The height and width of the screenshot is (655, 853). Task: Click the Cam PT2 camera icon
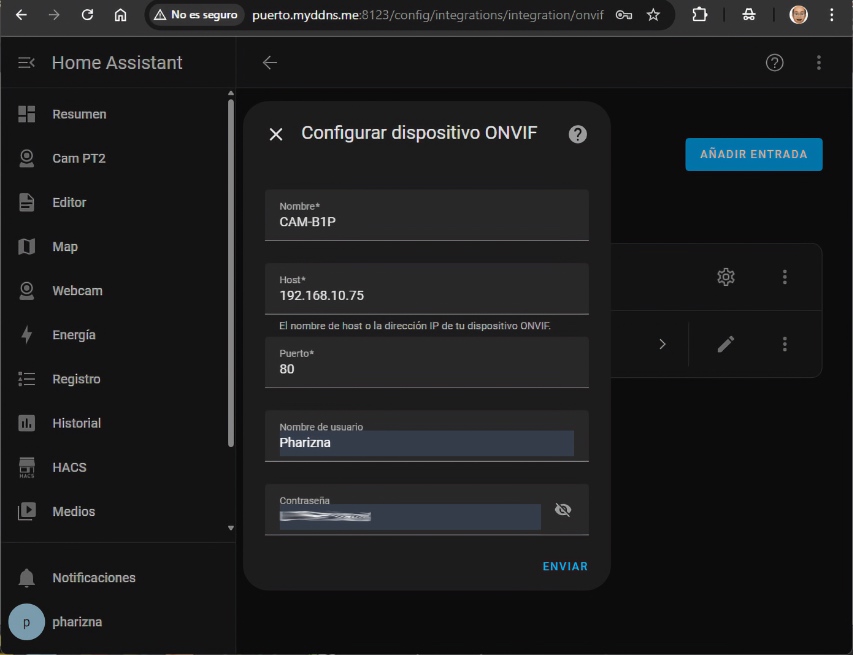pyautogui.click(x=26, y=158)
